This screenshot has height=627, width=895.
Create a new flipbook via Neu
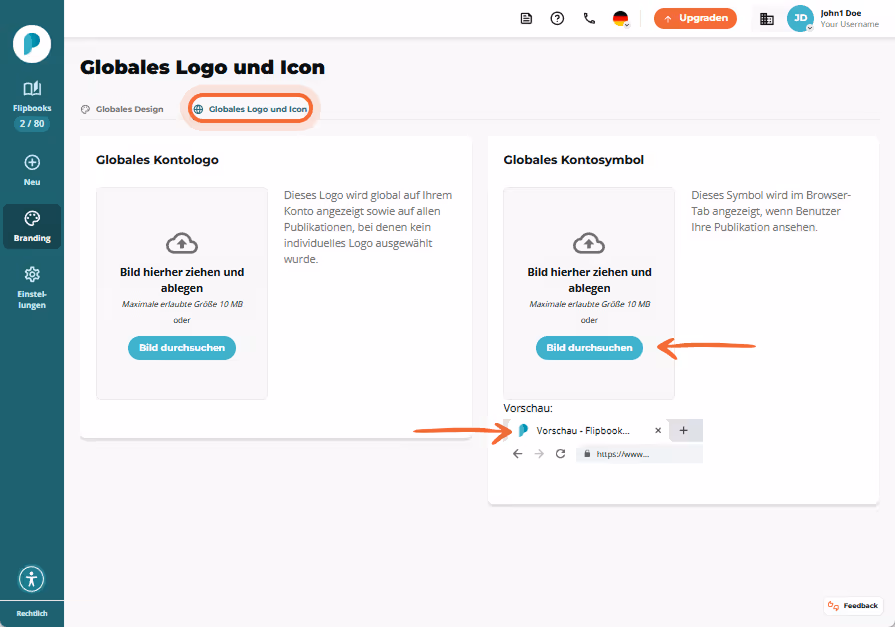click(32, 170)
